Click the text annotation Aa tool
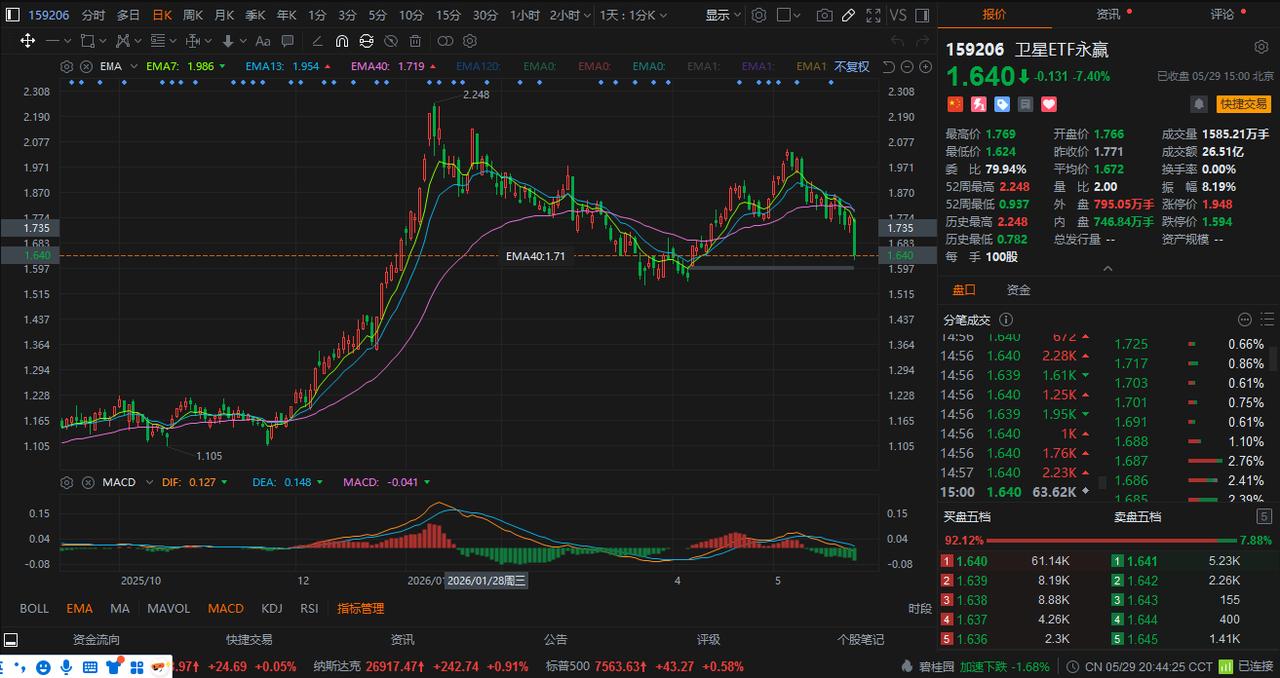Viewport: 1280px width, 678px height. click(263, 41)
